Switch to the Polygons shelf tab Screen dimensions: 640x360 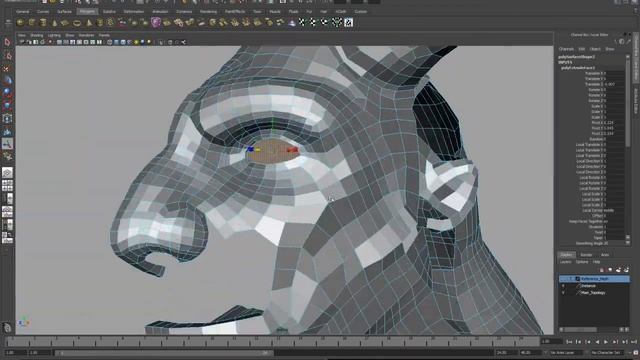click(87, 11)
